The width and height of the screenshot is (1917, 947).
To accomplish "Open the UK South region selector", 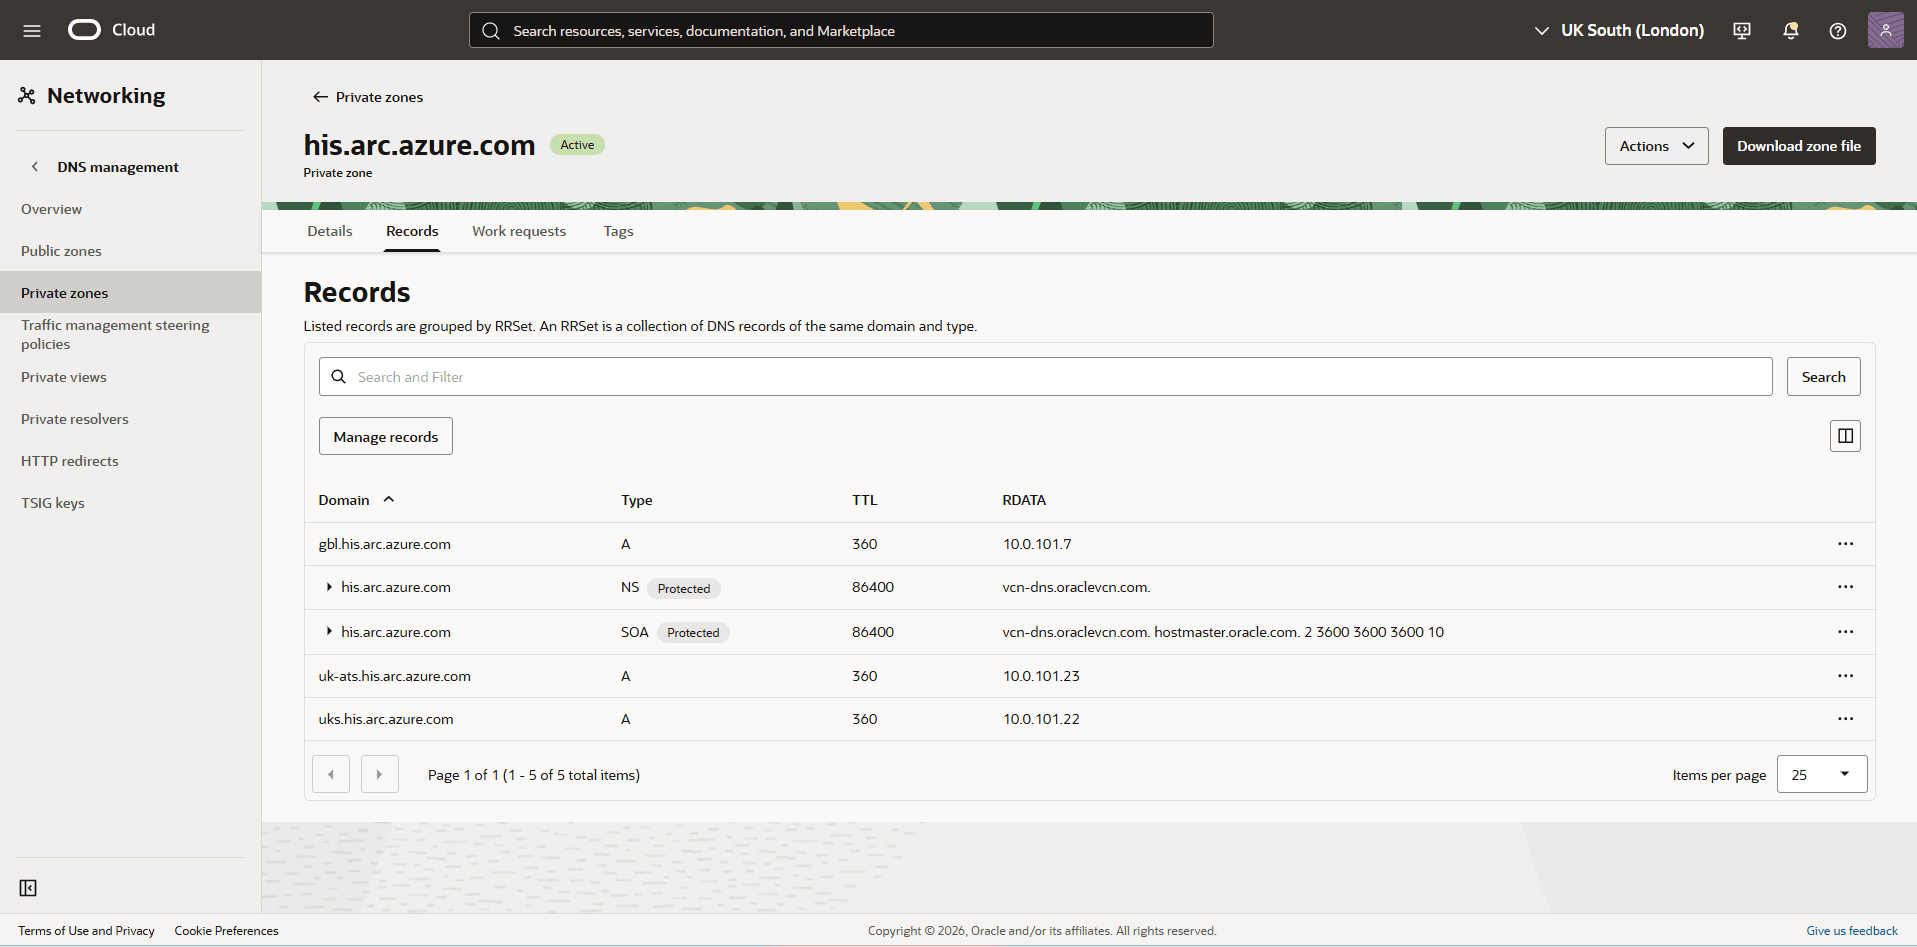I will 1618,30.
